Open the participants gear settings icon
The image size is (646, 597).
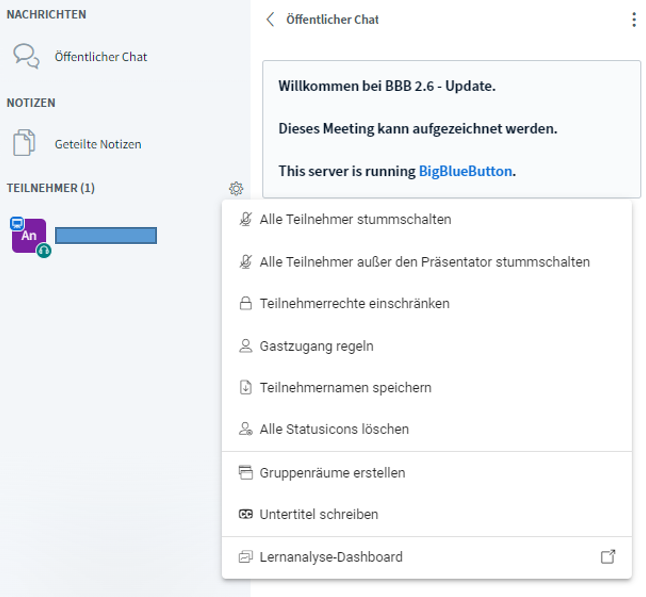(x=236, y=188)
